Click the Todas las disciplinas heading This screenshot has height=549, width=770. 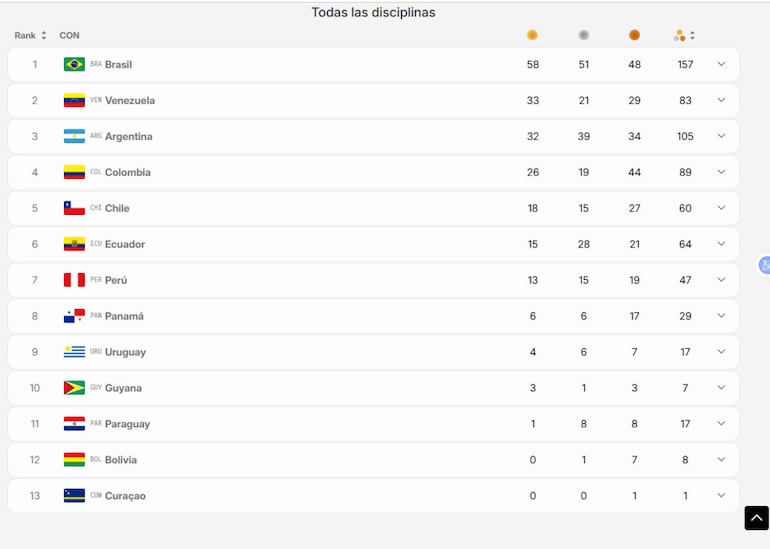(373, 13)
